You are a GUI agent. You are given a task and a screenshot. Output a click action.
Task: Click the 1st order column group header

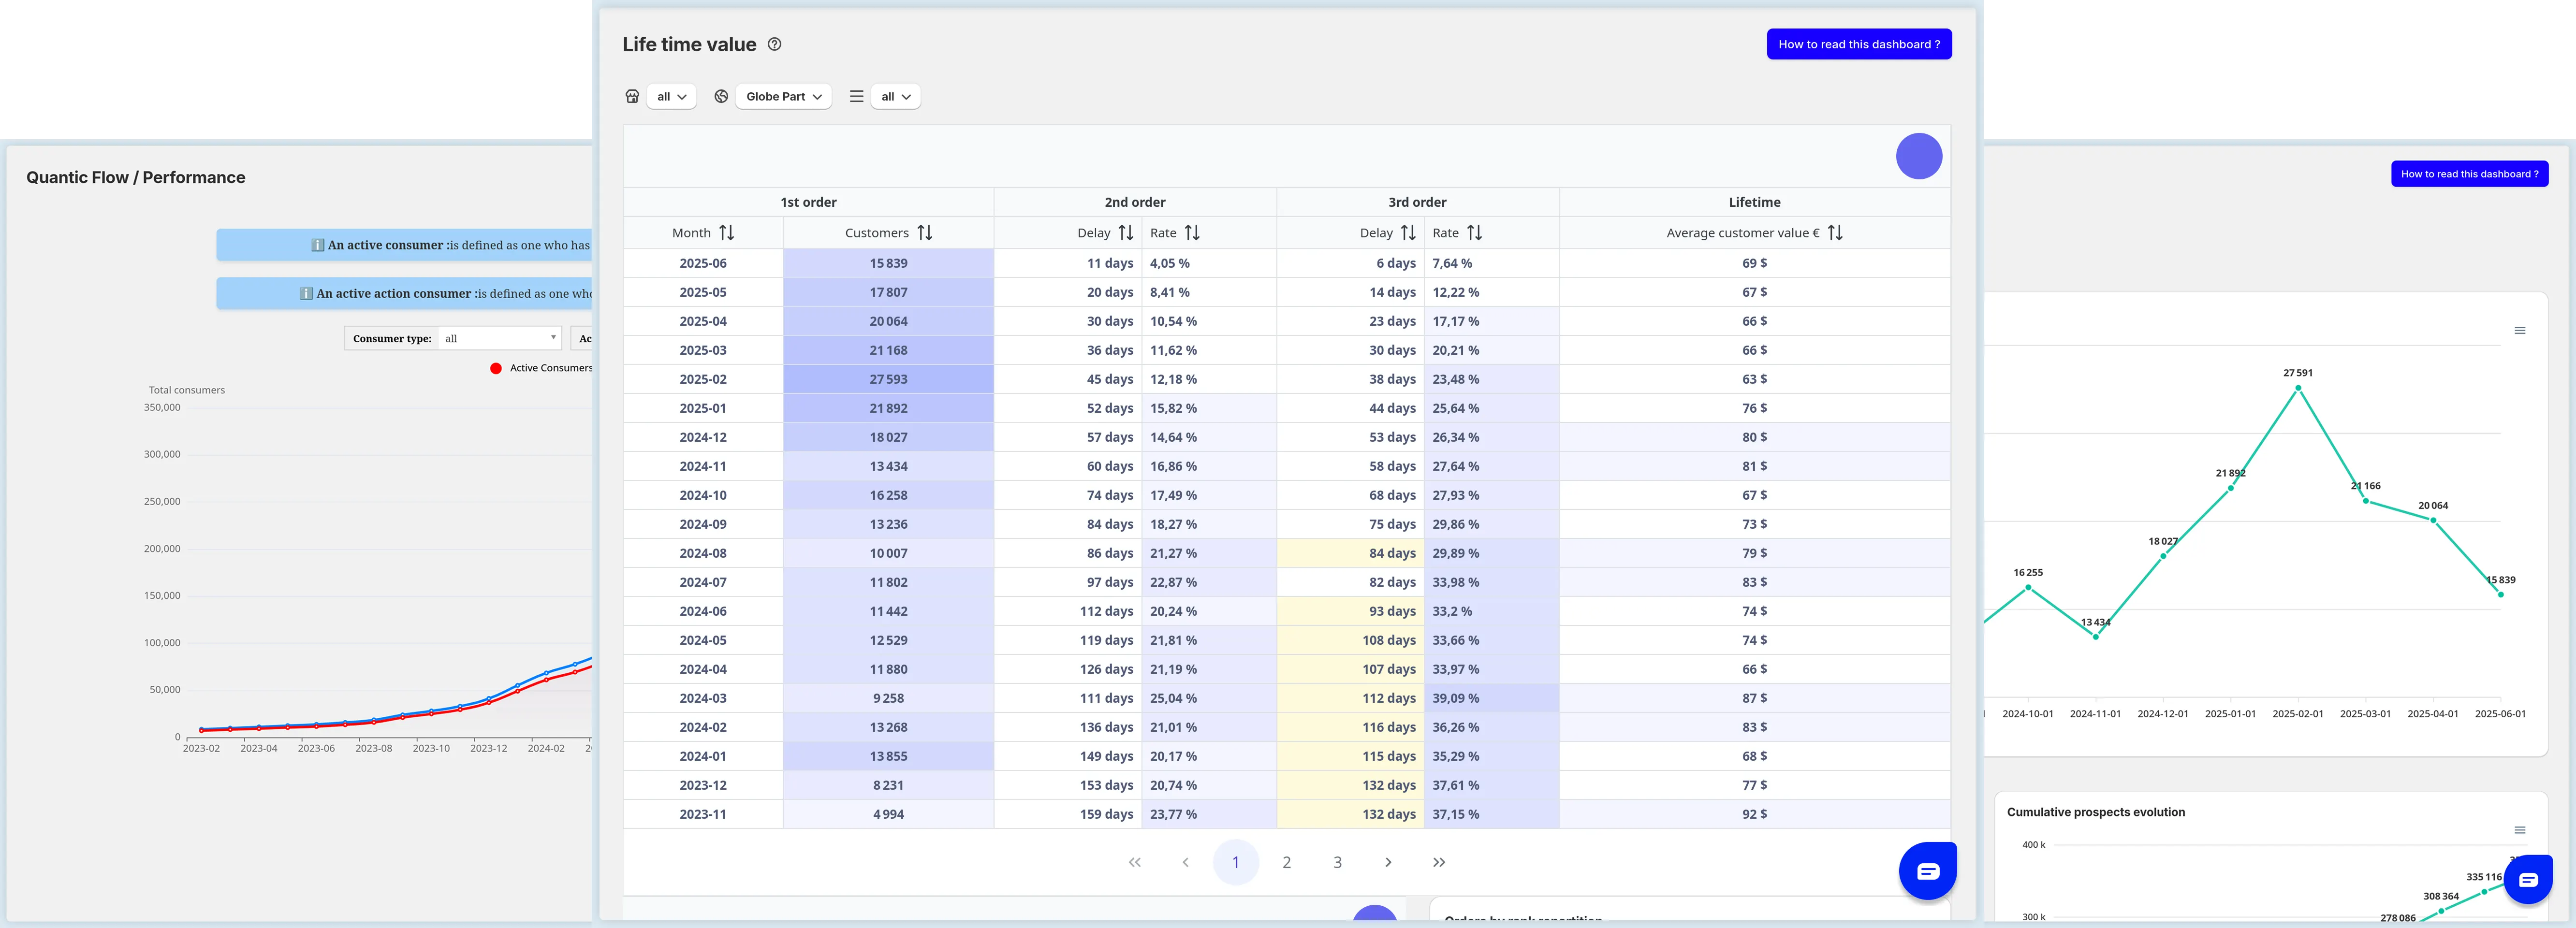coord(808,202)
